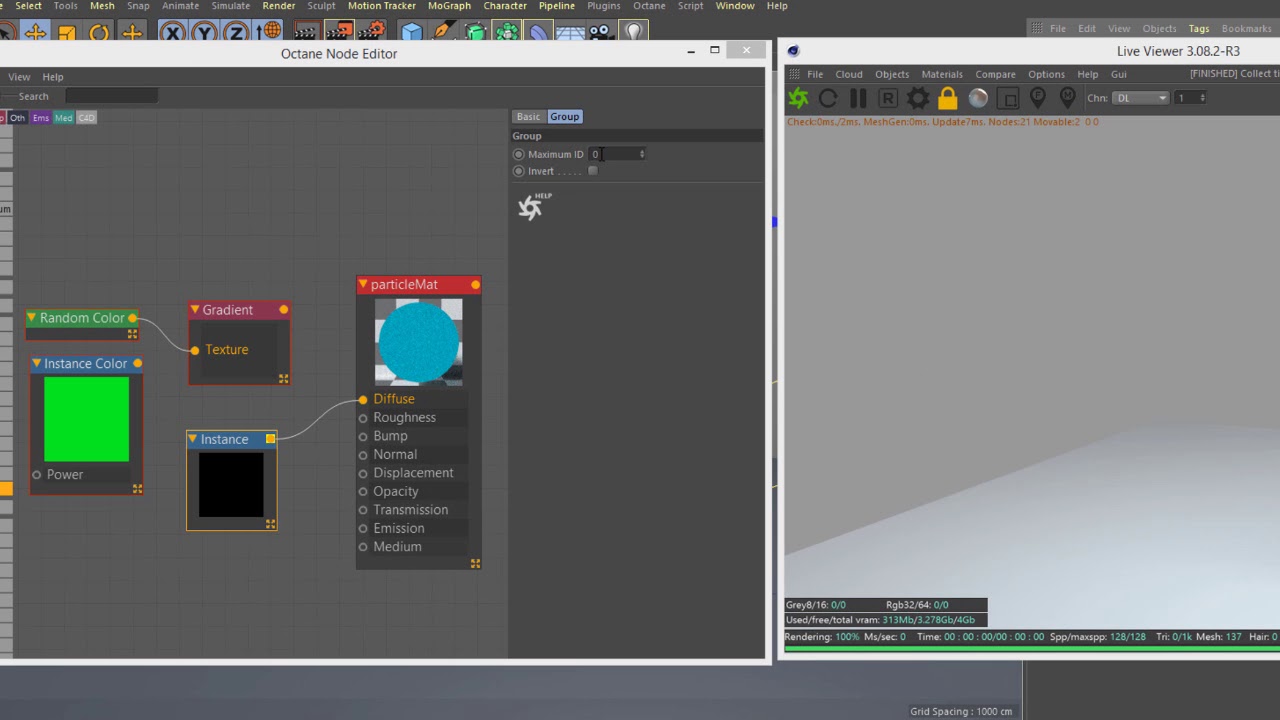Collapse the Instance node triangle
Image resolution: width=1280 pixels, height=720 pixels.
(192, 439)
